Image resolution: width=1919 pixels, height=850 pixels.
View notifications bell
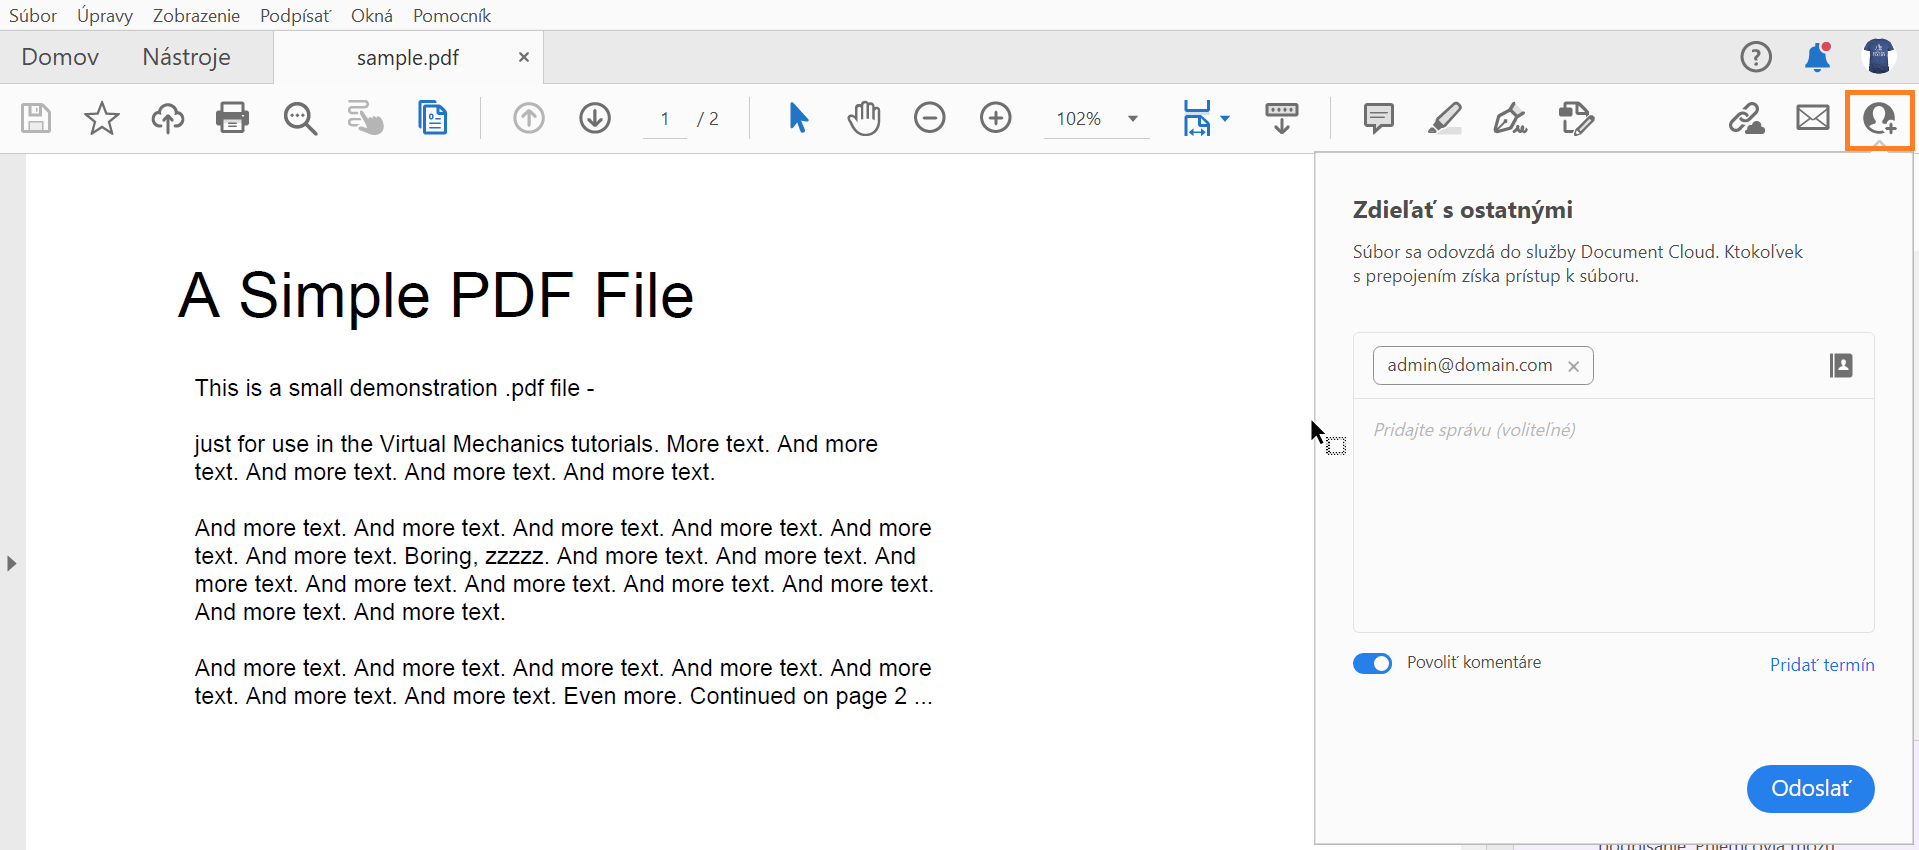coord(1818,57)
